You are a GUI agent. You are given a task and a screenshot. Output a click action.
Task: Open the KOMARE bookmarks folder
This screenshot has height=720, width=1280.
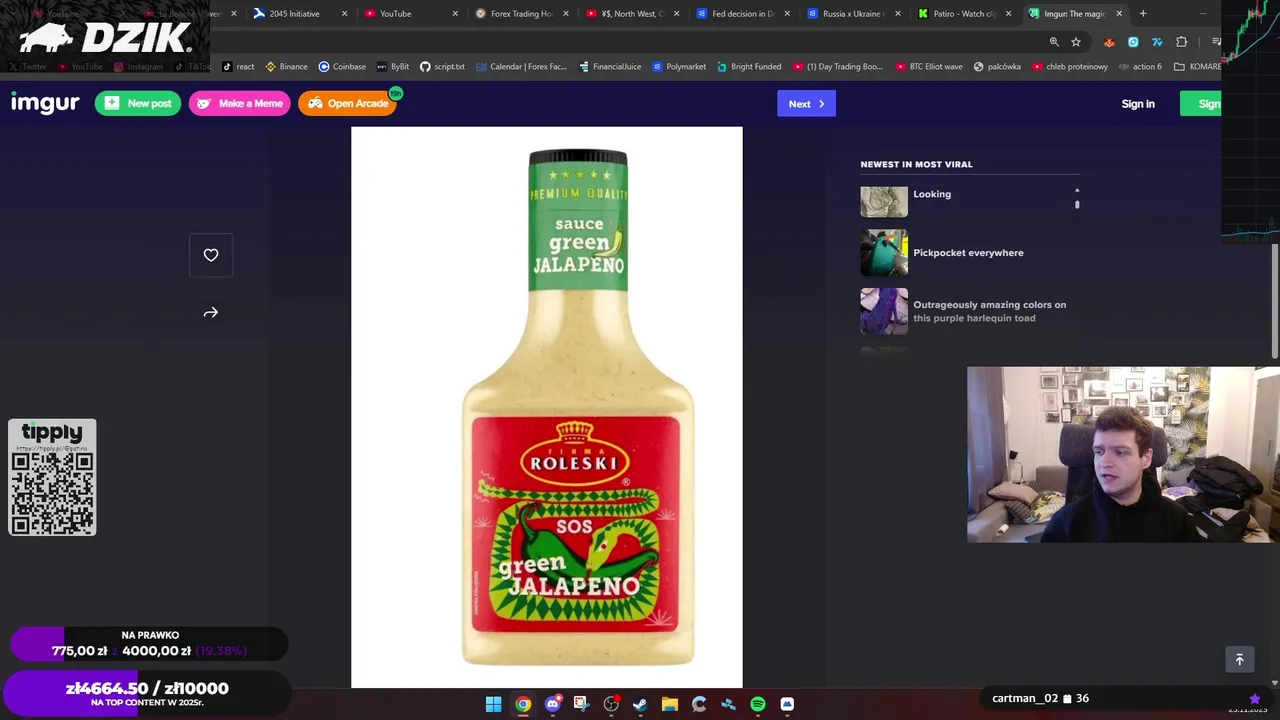[x=1197, y=67]
